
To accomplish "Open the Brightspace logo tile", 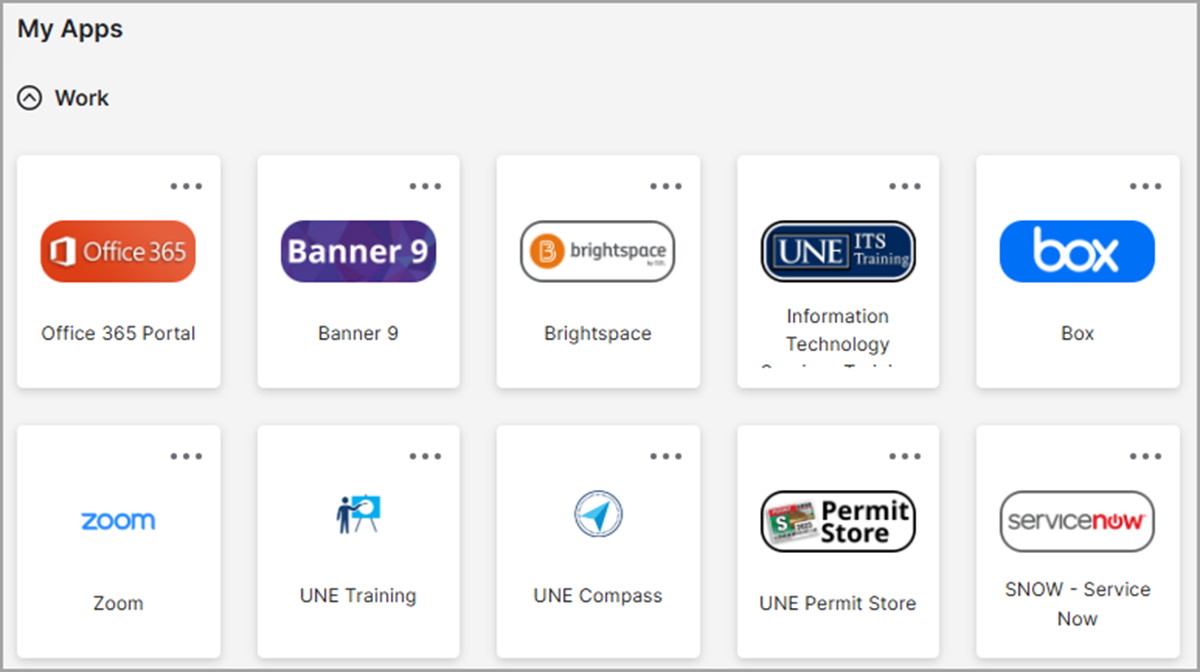I will point(598,251).
